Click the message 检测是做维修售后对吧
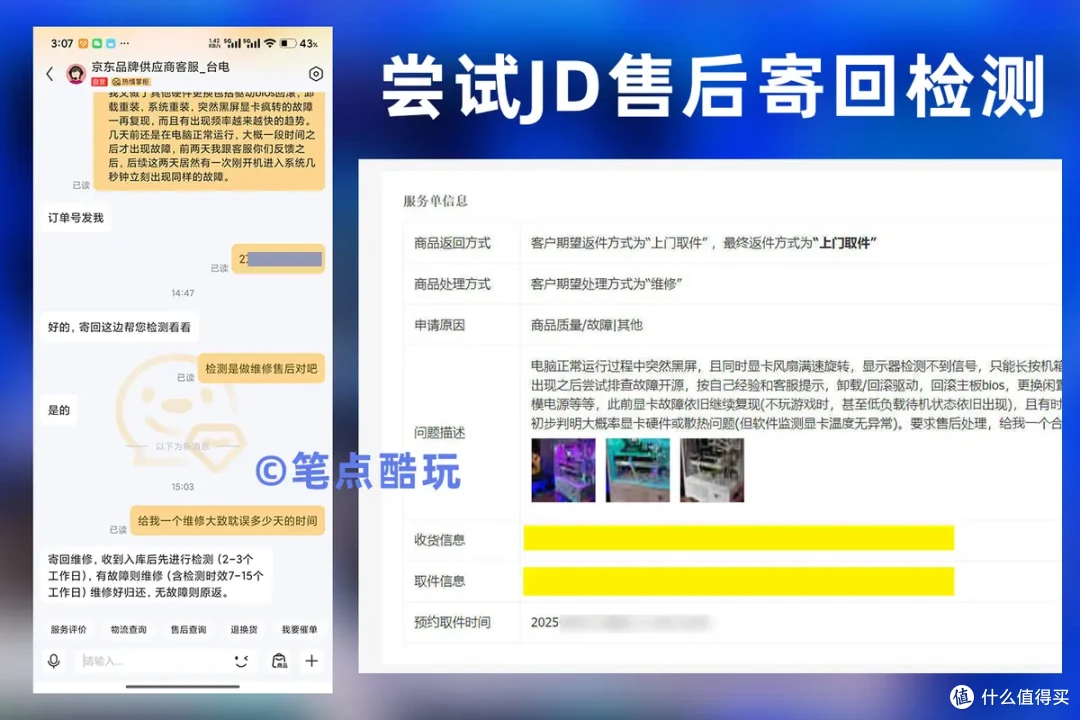This screenshot has width=1080, height=720. click(x=261, y=369)
